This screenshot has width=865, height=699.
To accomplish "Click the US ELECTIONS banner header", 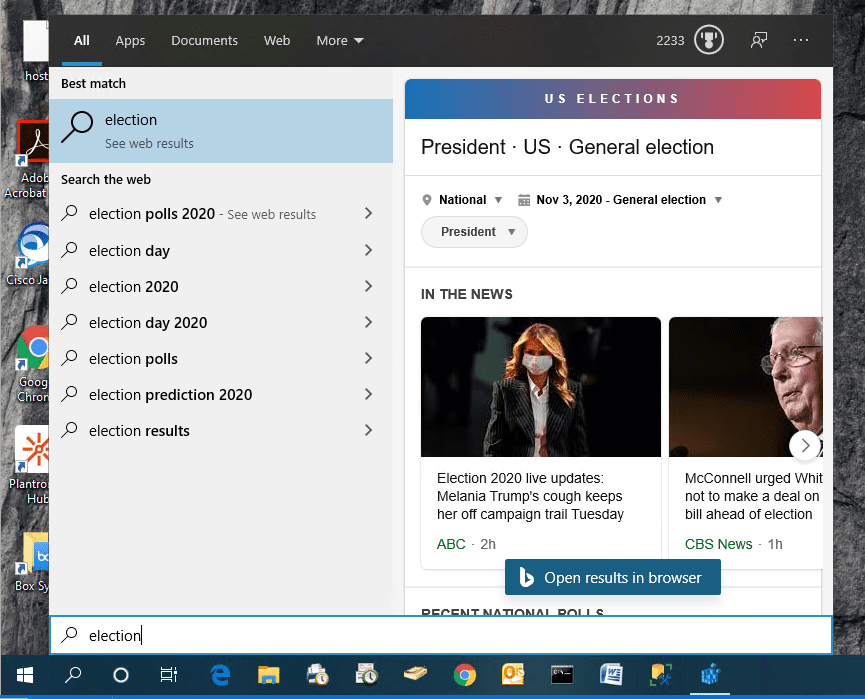I will click(612, 99).
